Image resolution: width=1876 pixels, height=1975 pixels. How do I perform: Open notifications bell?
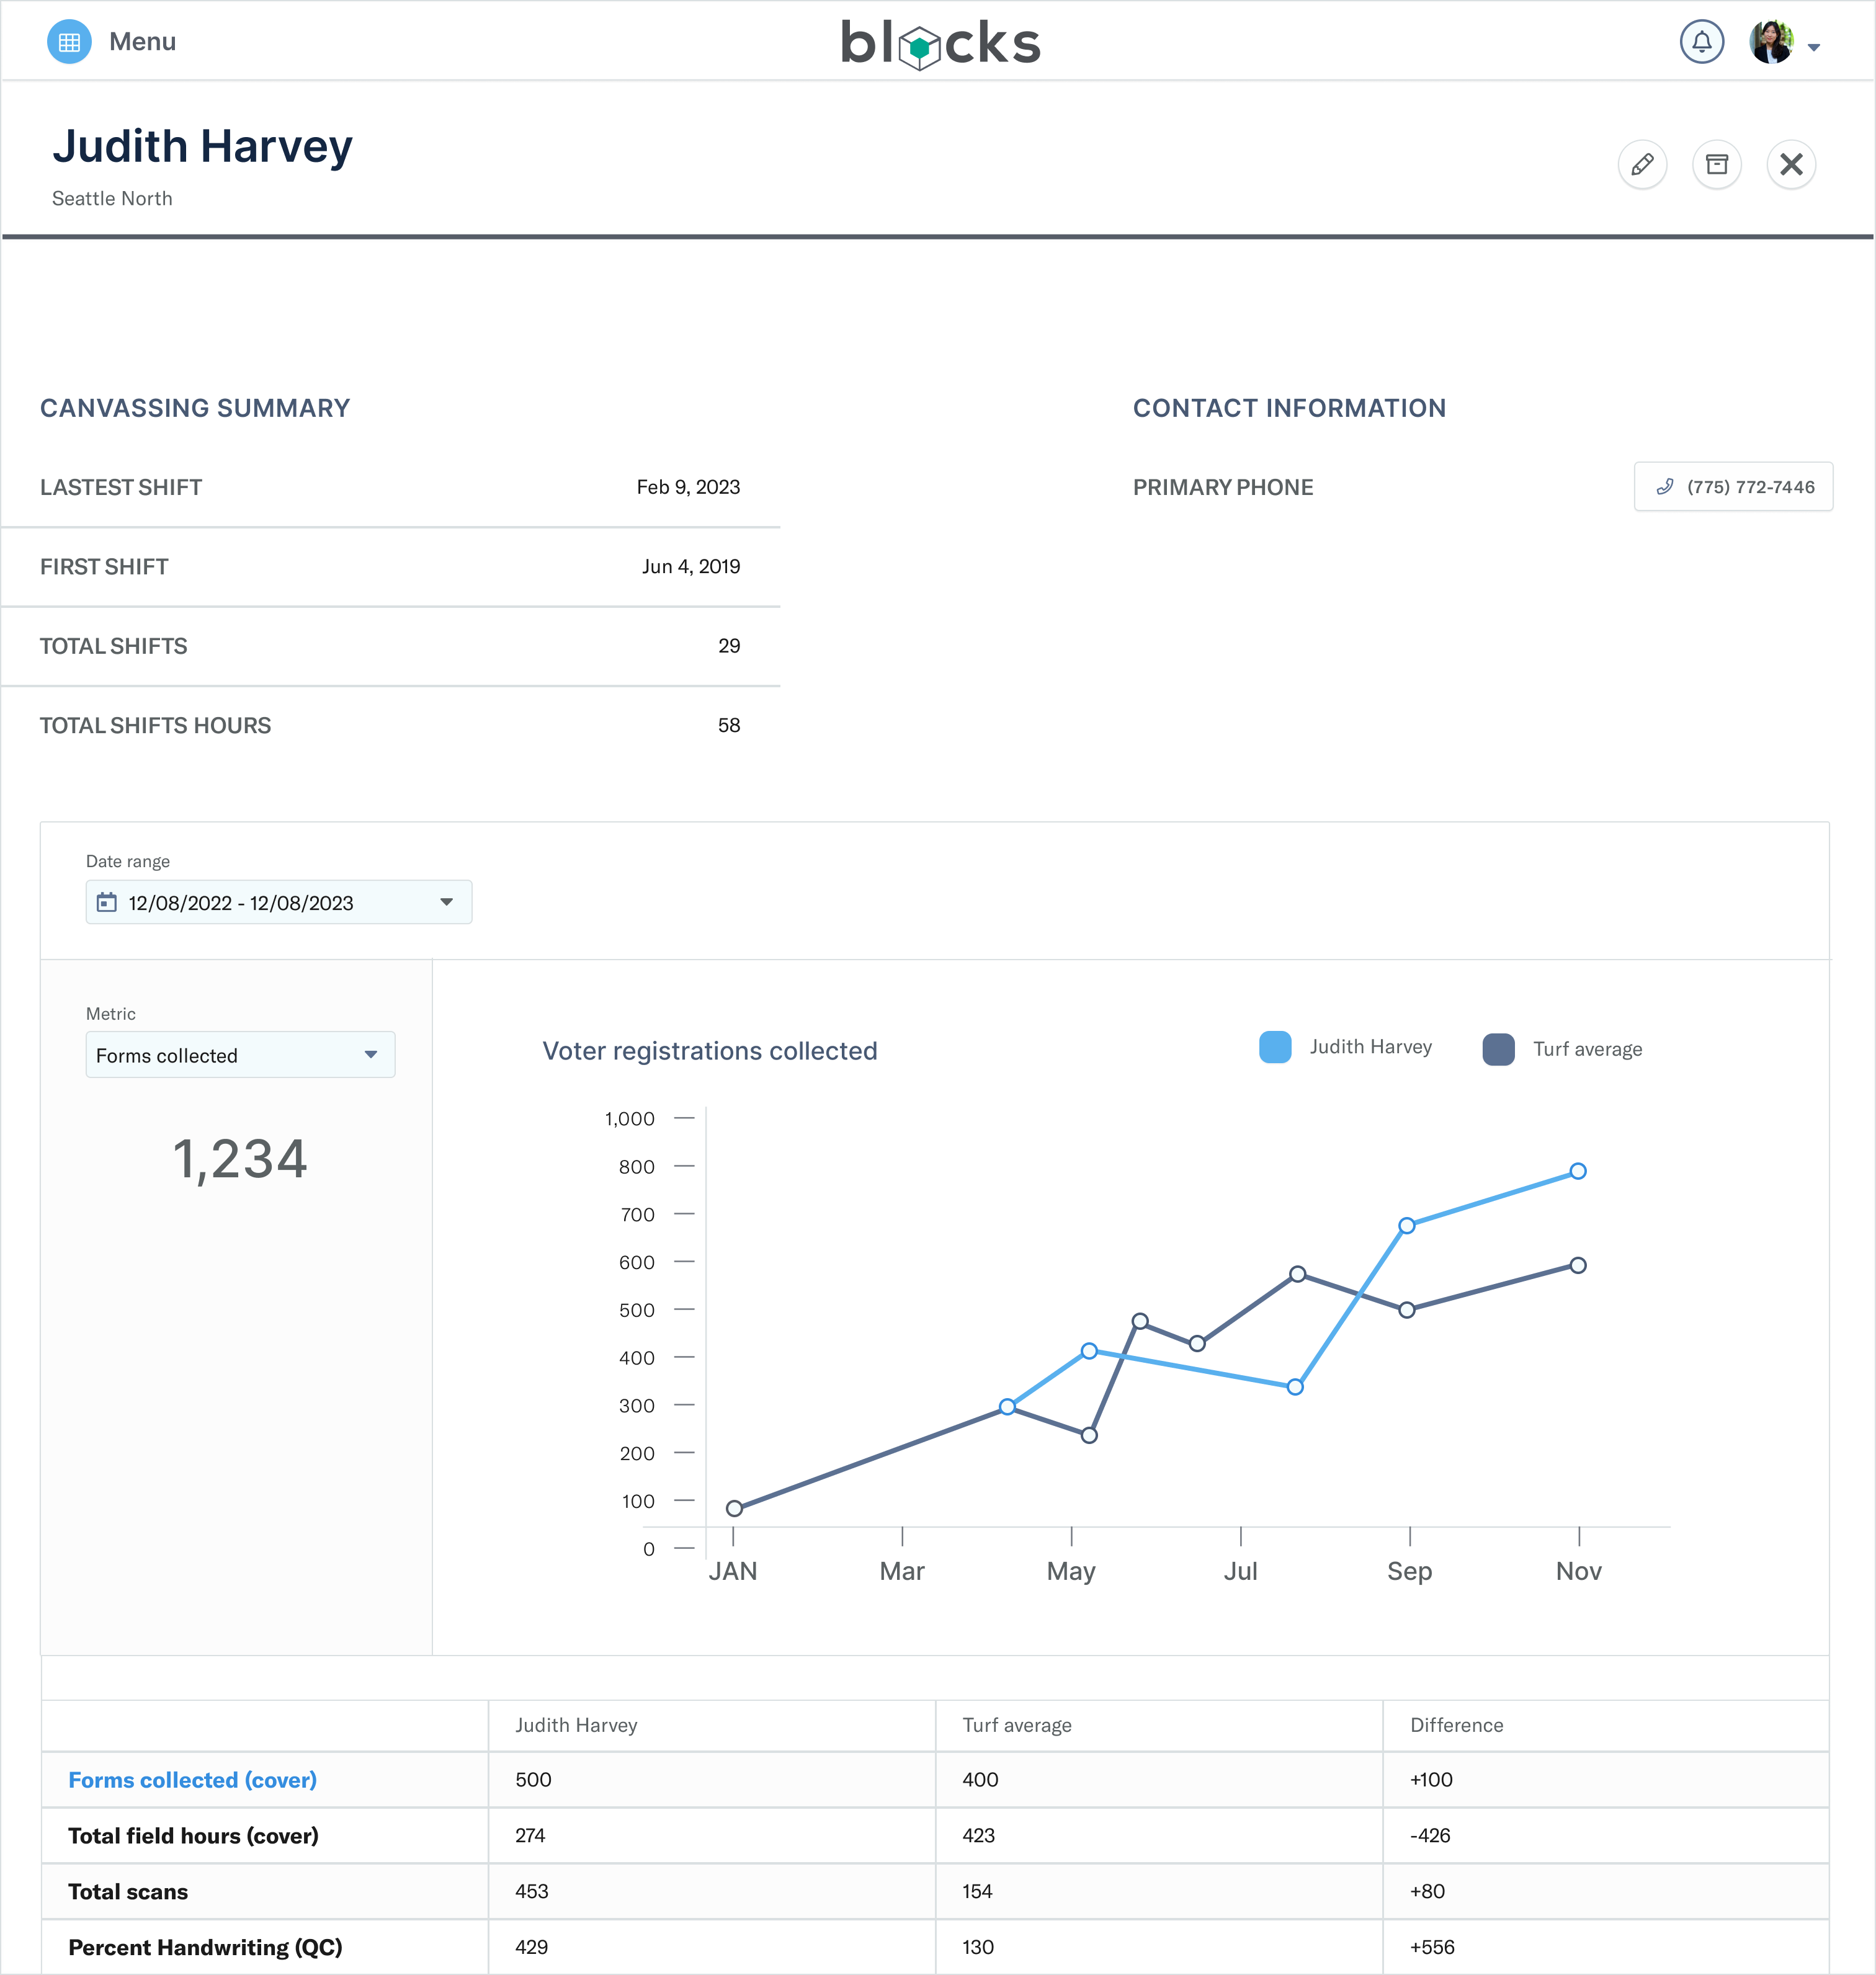(1701, 42)
